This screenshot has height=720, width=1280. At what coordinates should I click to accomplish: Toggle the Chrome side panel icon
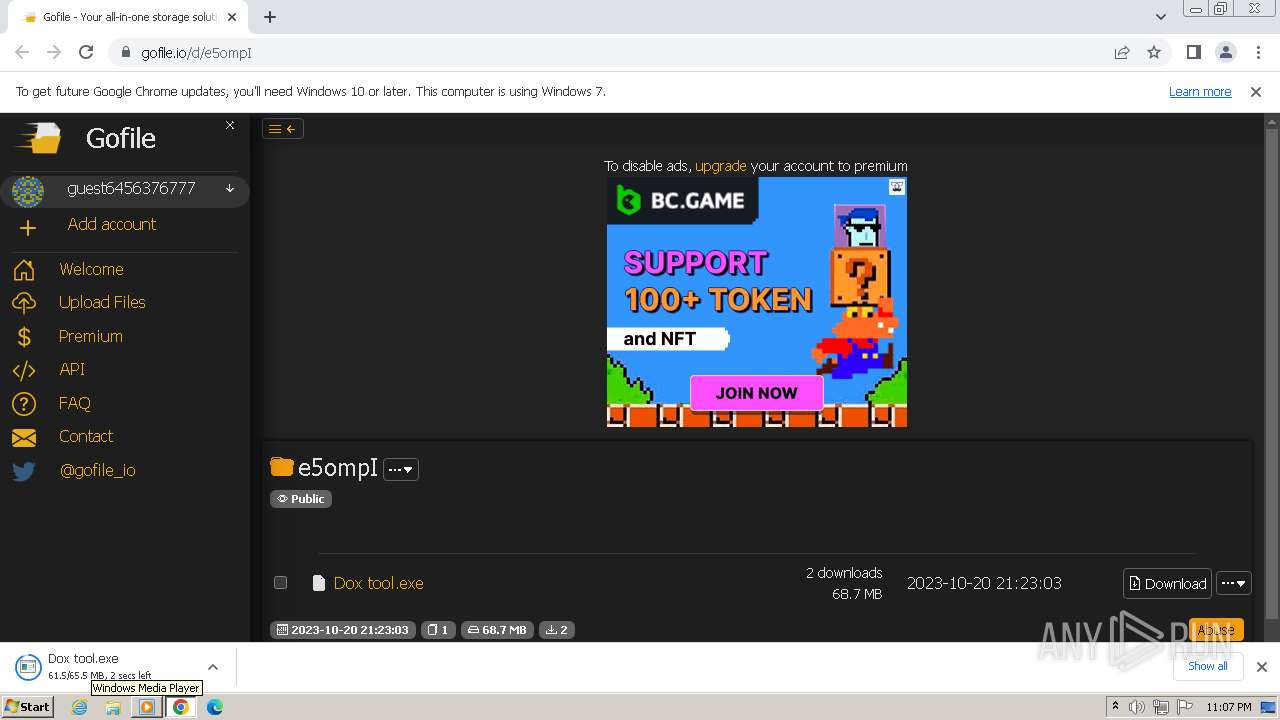[x=1193, y=52]
